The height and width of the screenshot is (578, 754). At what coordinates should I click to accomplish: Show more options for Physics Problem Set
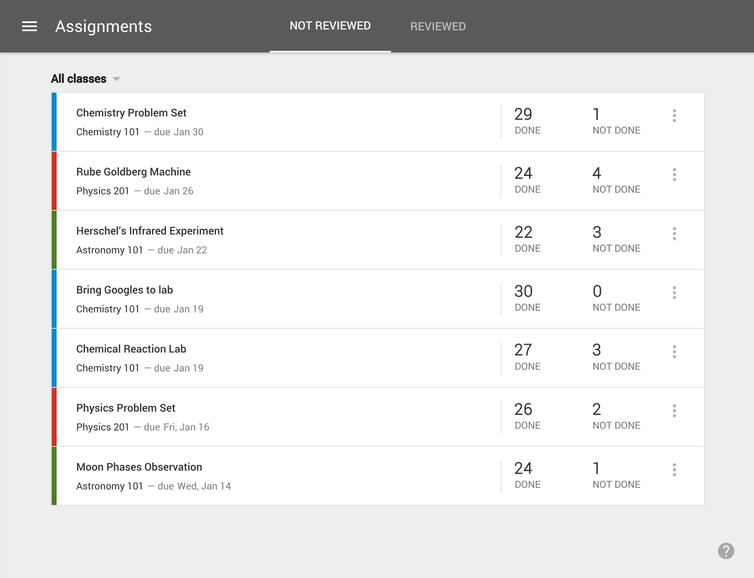coord(674,411)
